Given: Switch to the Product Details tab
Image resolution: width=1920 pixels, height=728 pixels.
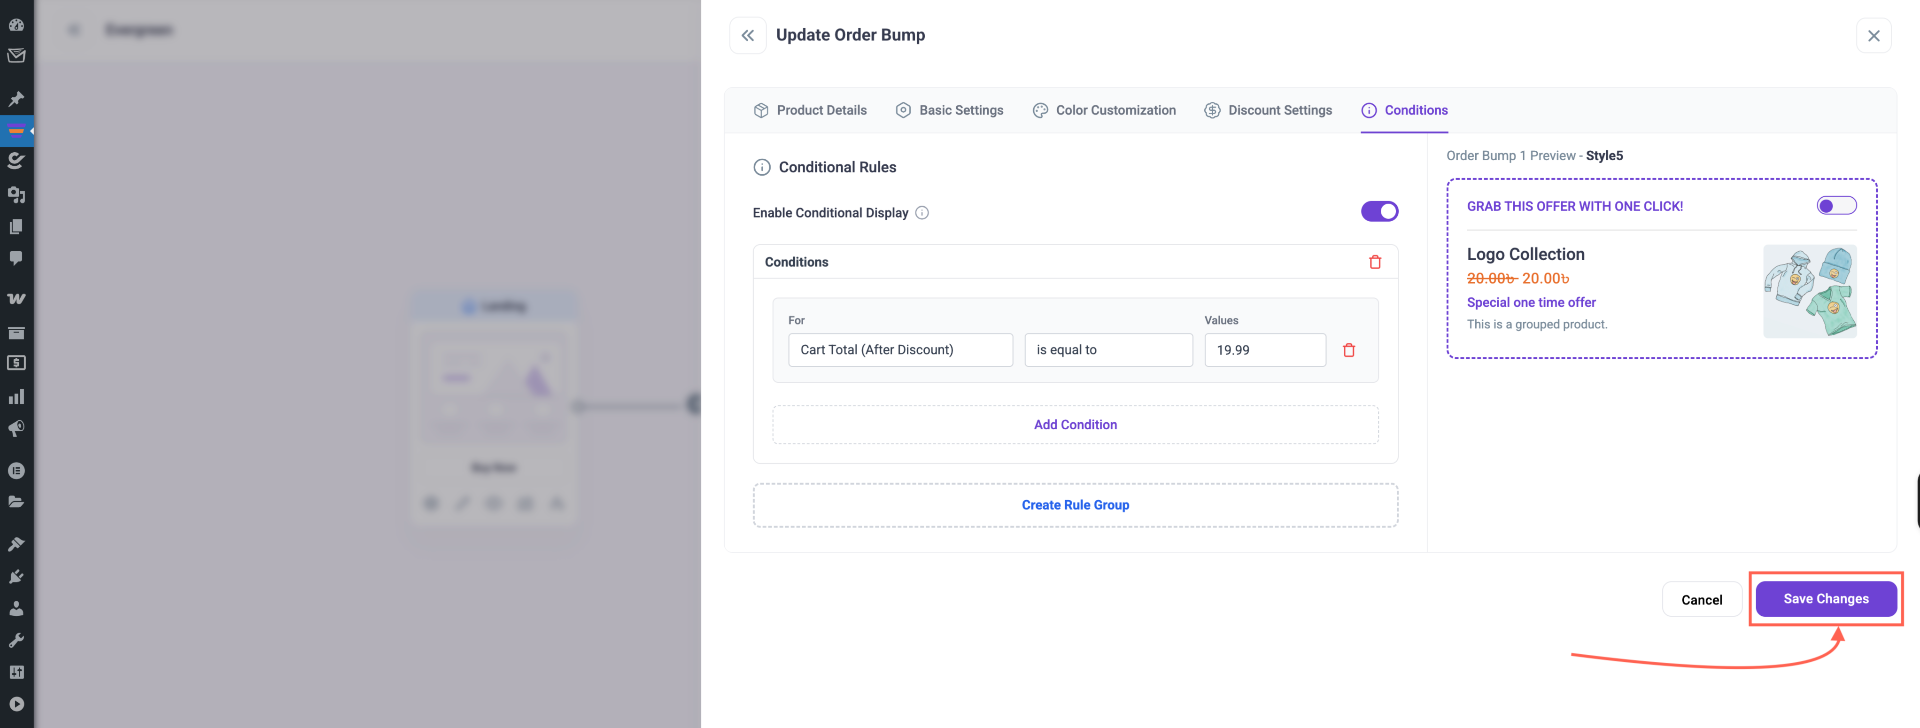Looking at the screenshot, I should pyautogui.click(x=810, y=110).
